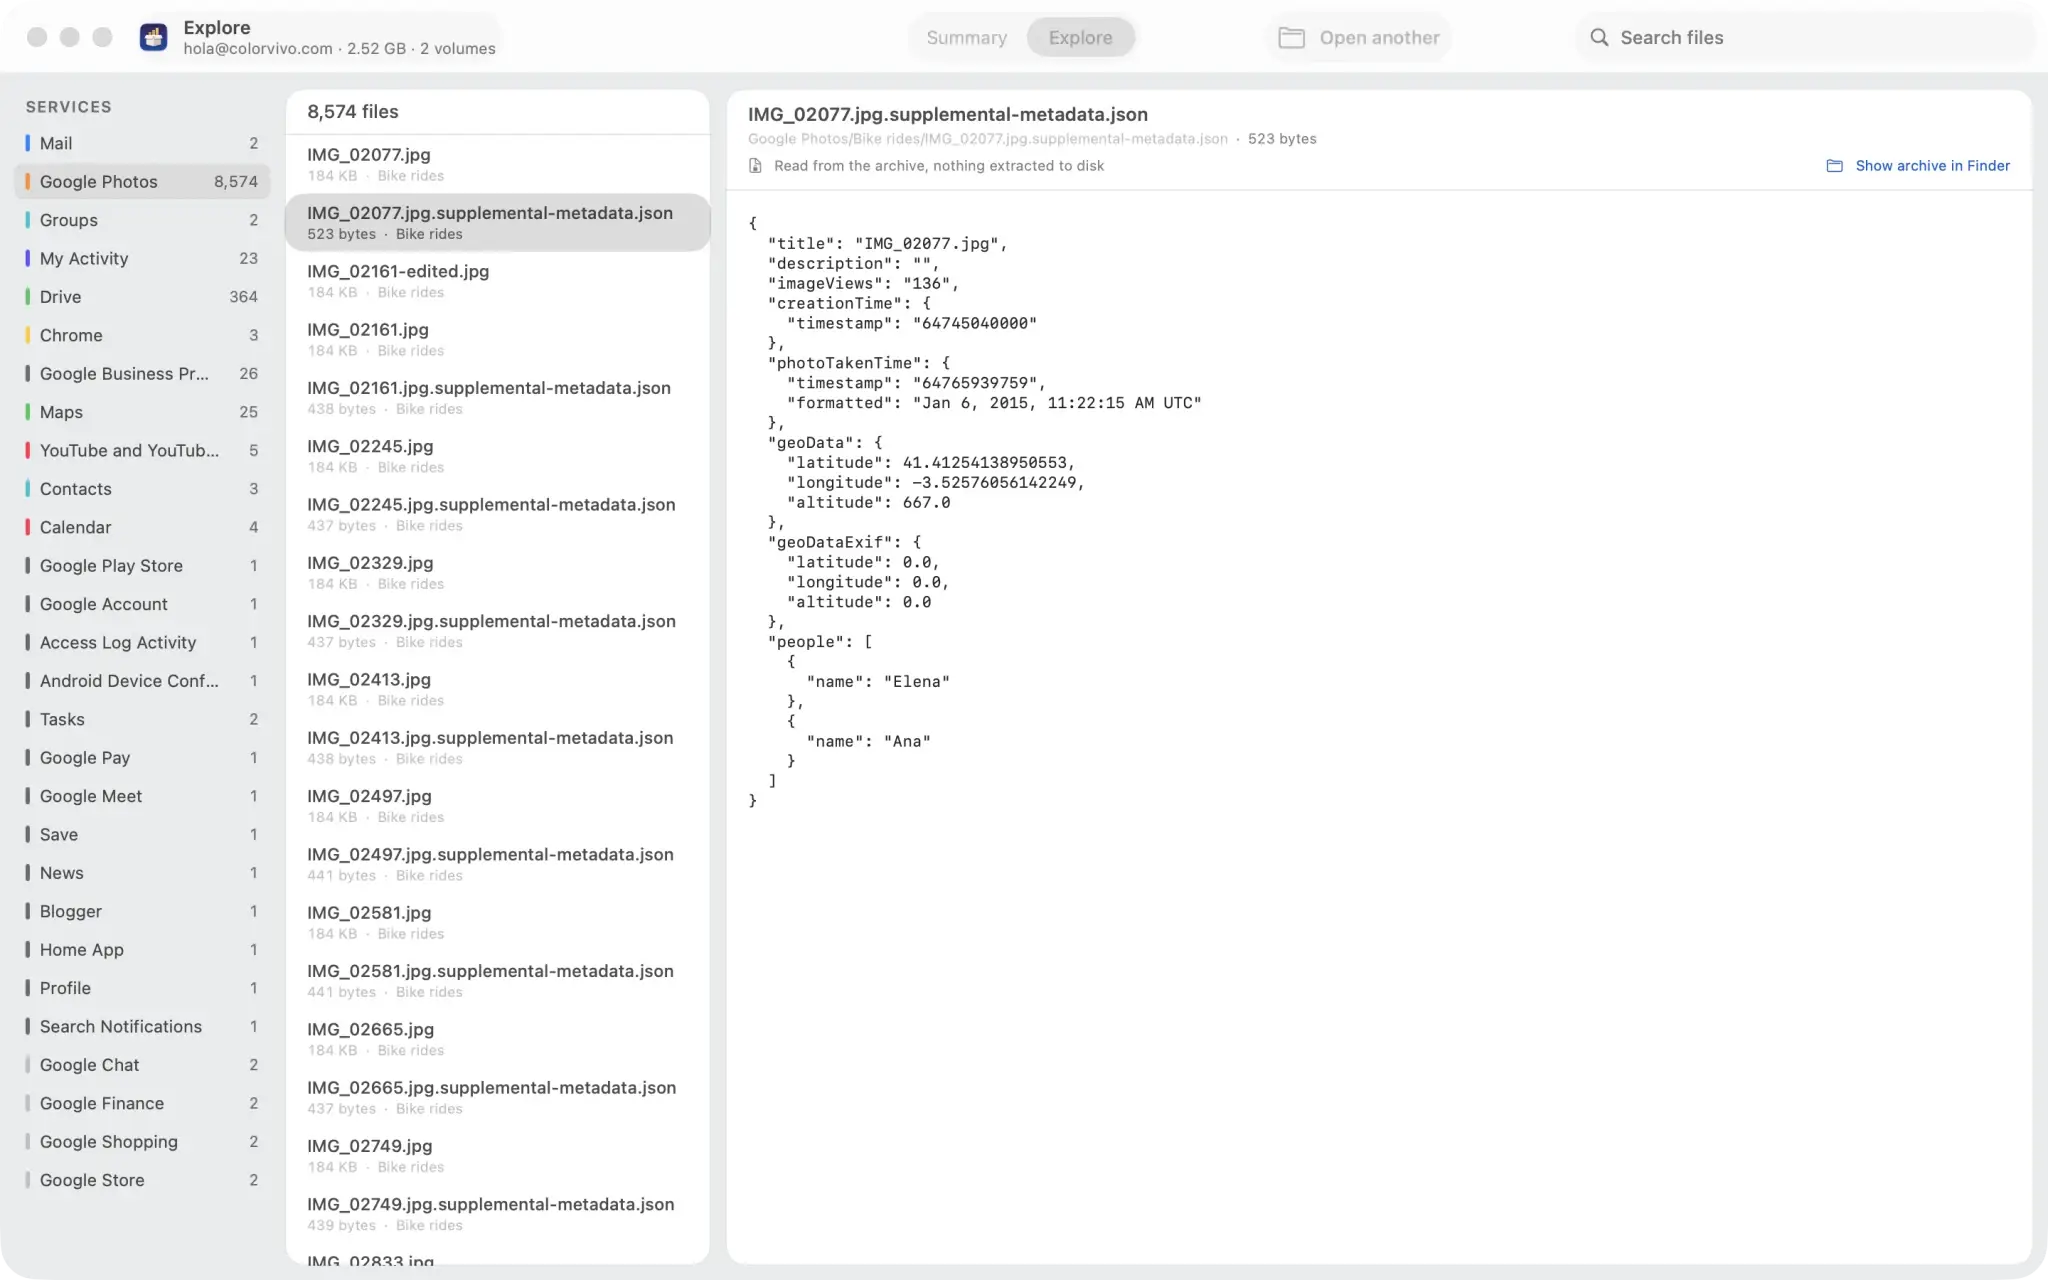Image resolution: width=2048 pixels, height=1280 pixels.
Task: Open IMG_02497.jpg.supplemental-metadata.json
Action: [497, 864]
